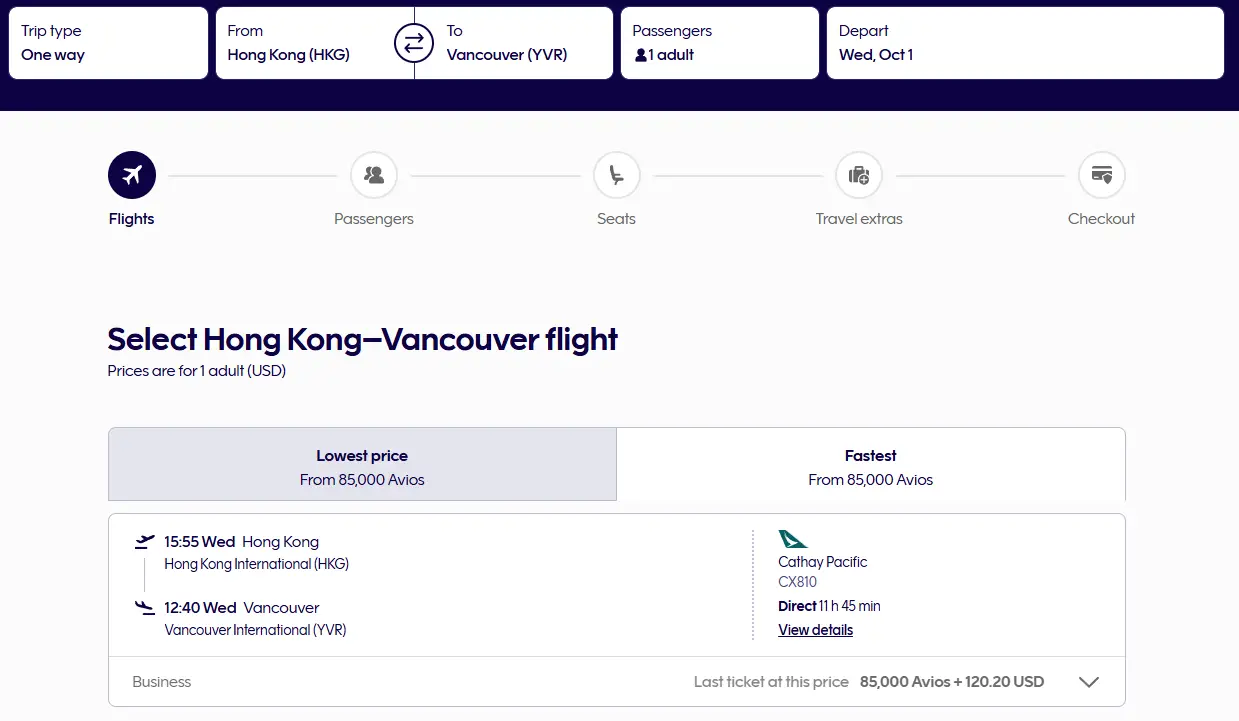This screenshot has width=1239, height=721.
Task: Expand the Business fare chevron
Action: click(1089, 682)
